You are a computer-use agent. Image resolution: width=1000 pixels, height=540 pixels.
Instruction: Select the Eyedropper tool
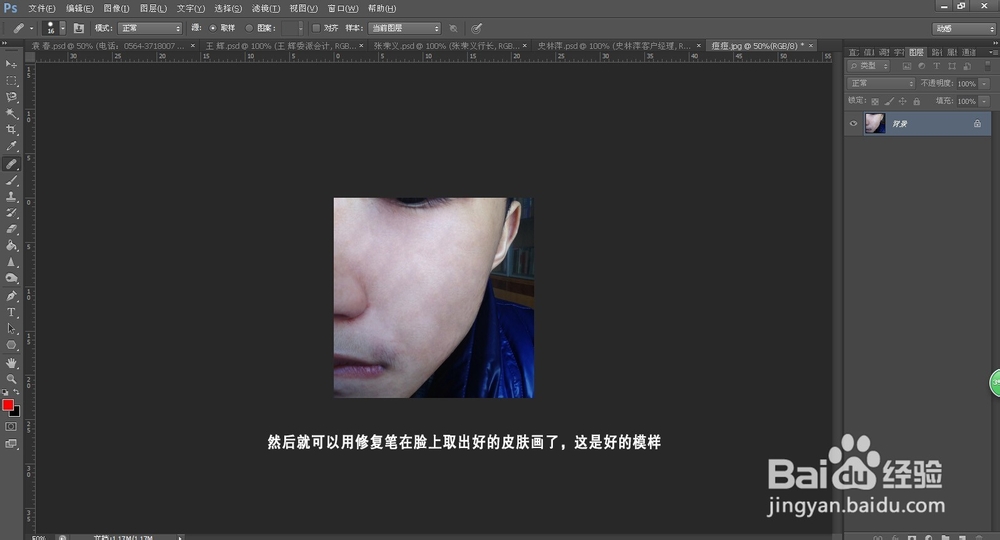[11, 147]
